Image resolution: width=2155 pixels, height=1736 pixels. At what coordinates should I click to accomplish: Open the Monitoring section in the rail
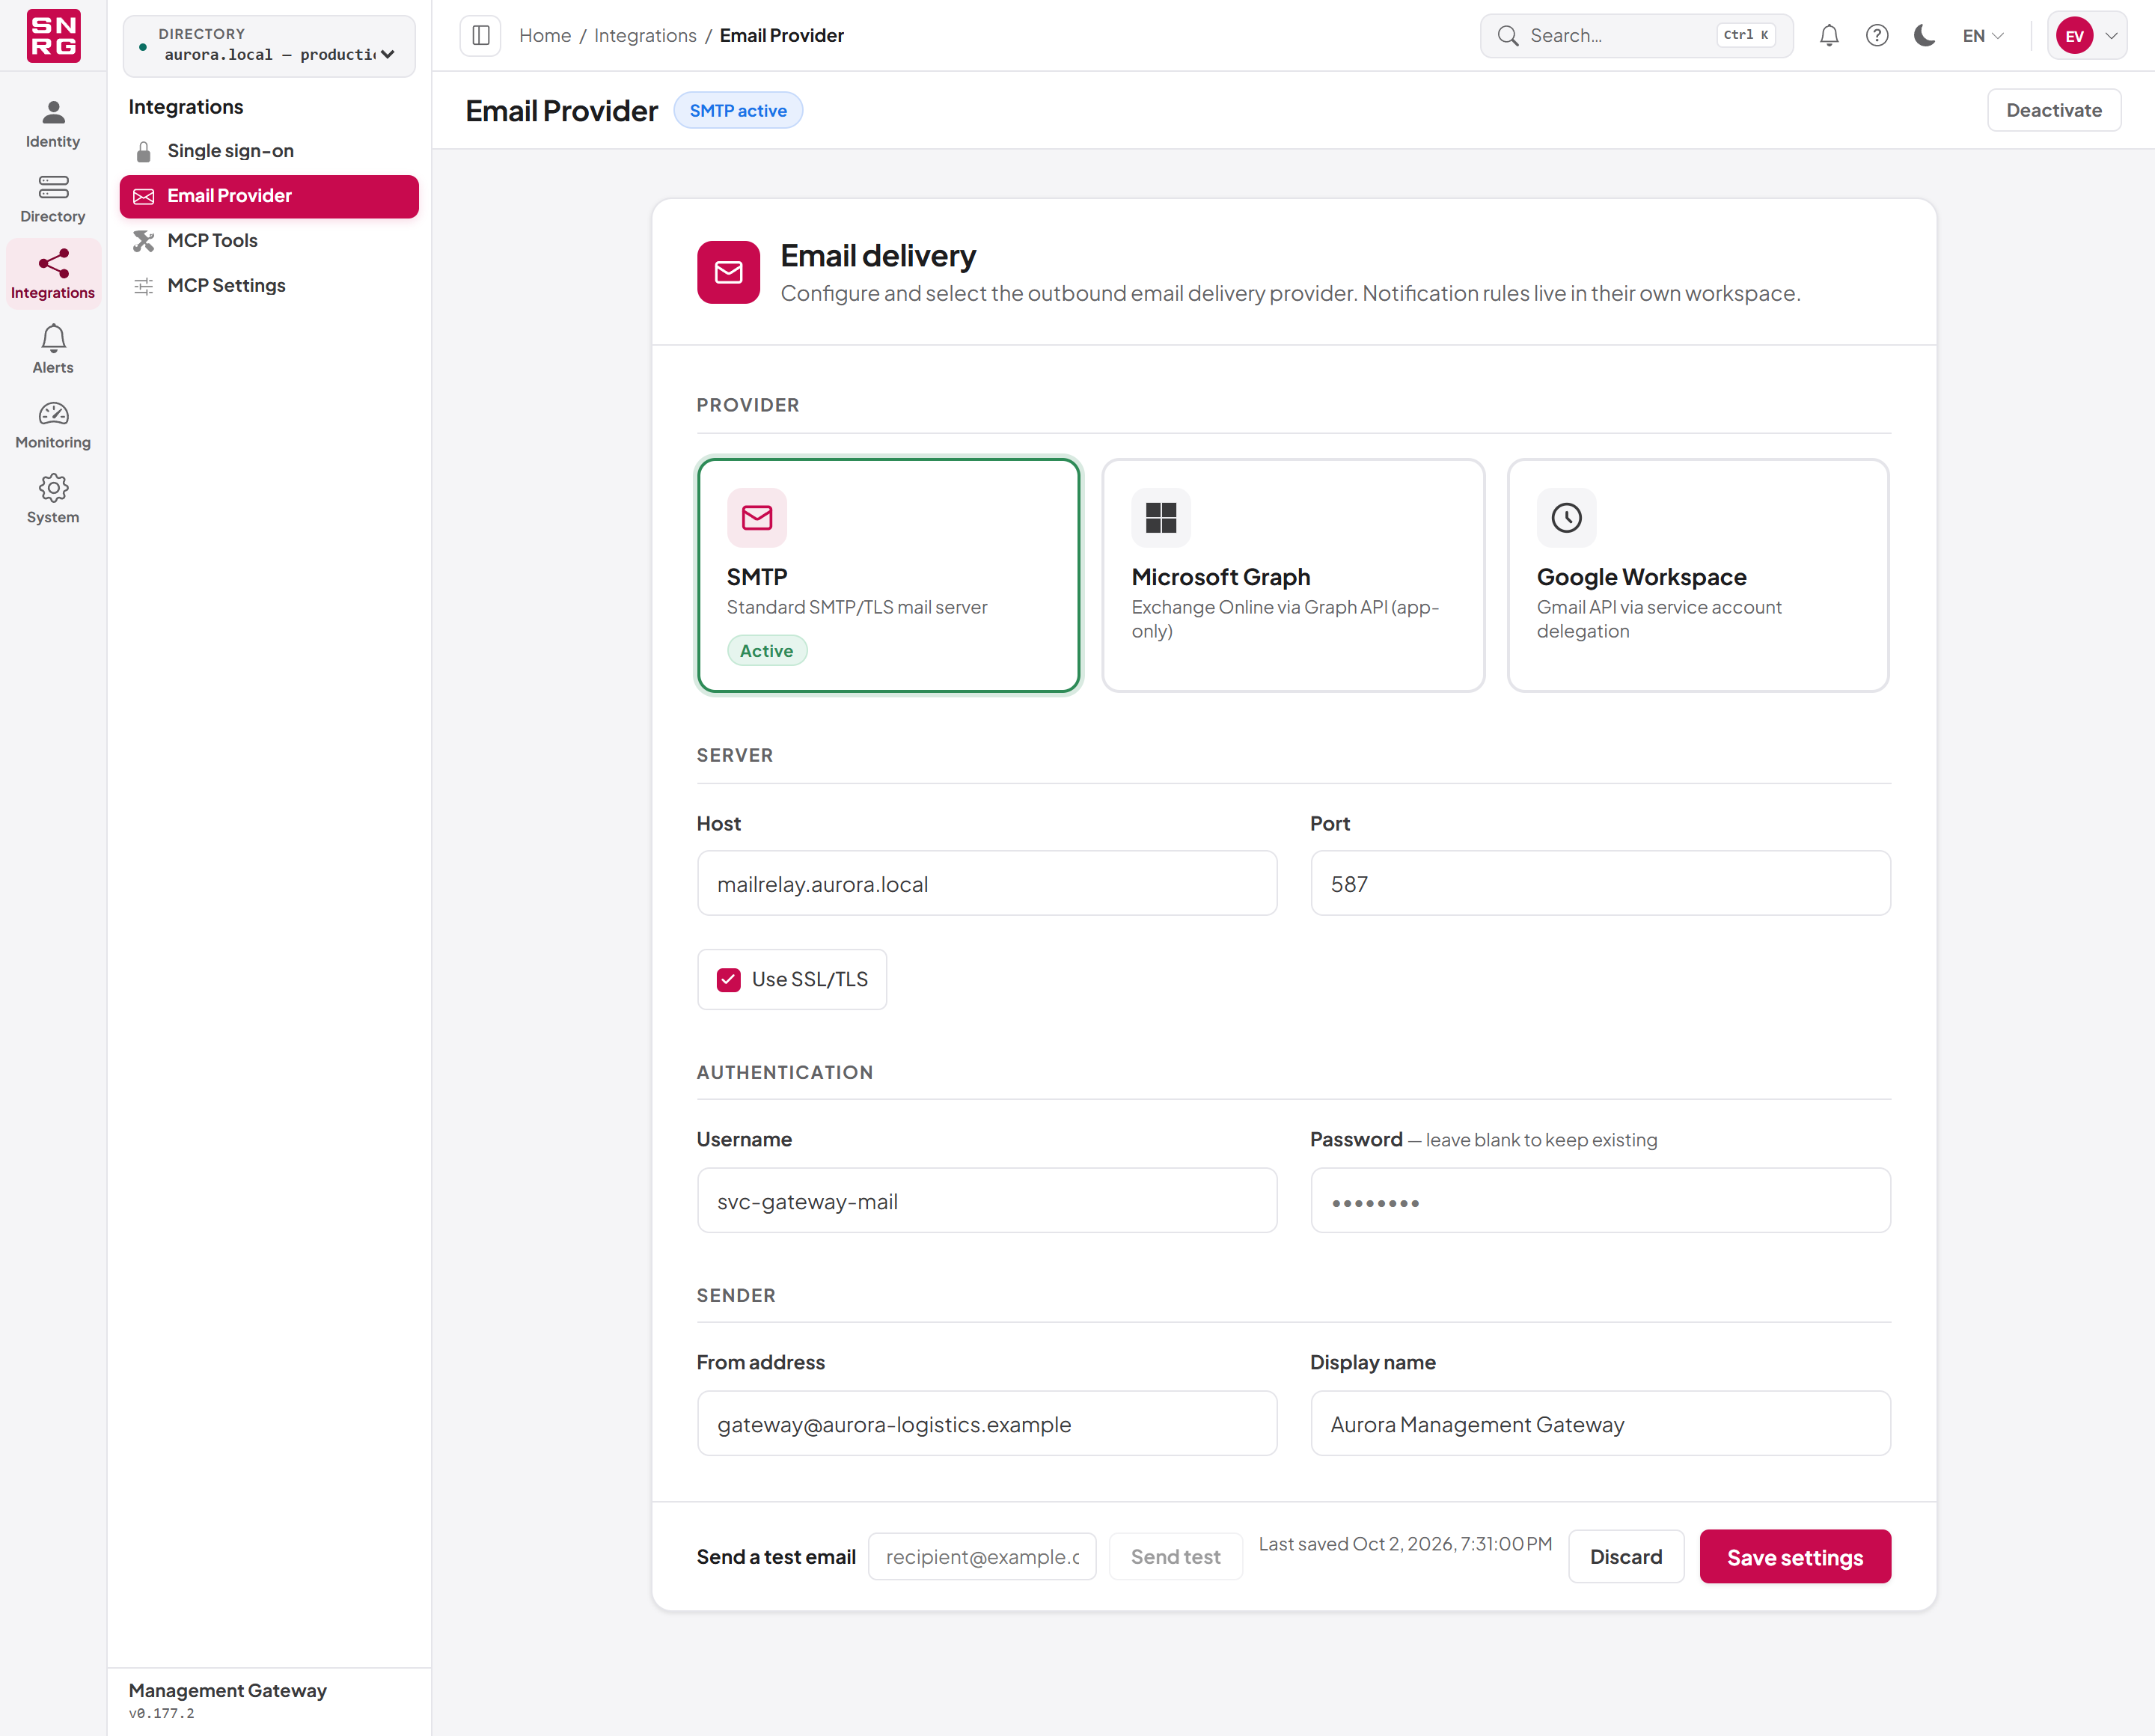tap(53, 425)
